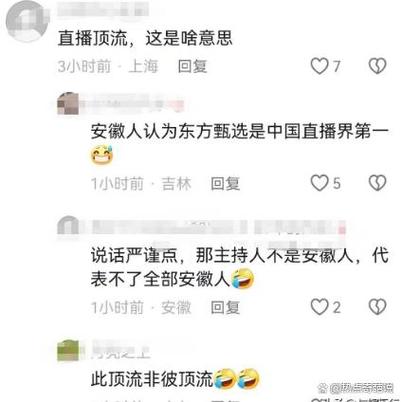Like the 说话严谨点 comment from 安徽
The width and height of the screenshot is (401, 402).
coord(320,307)
